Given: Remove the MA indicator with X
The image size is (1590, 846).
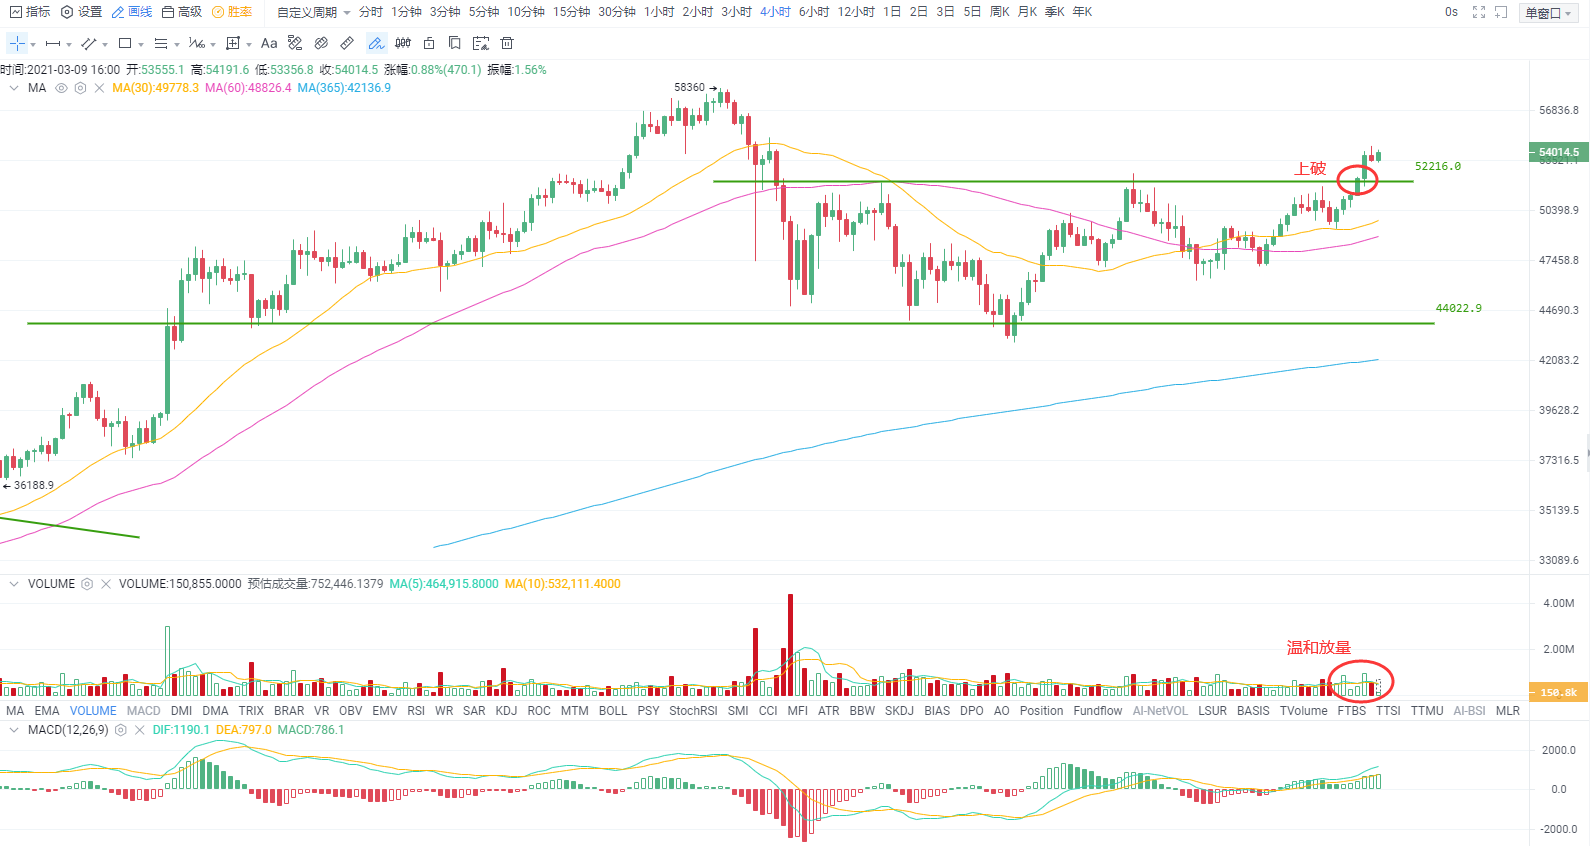Looking at the screenshot, I should [x=99, y=88].
